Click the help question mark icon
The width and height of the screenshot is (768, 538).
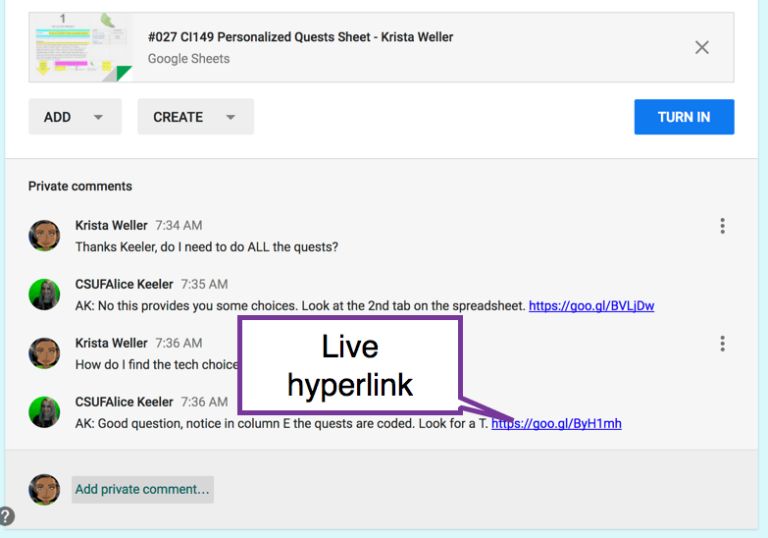(x=6, y=516)
